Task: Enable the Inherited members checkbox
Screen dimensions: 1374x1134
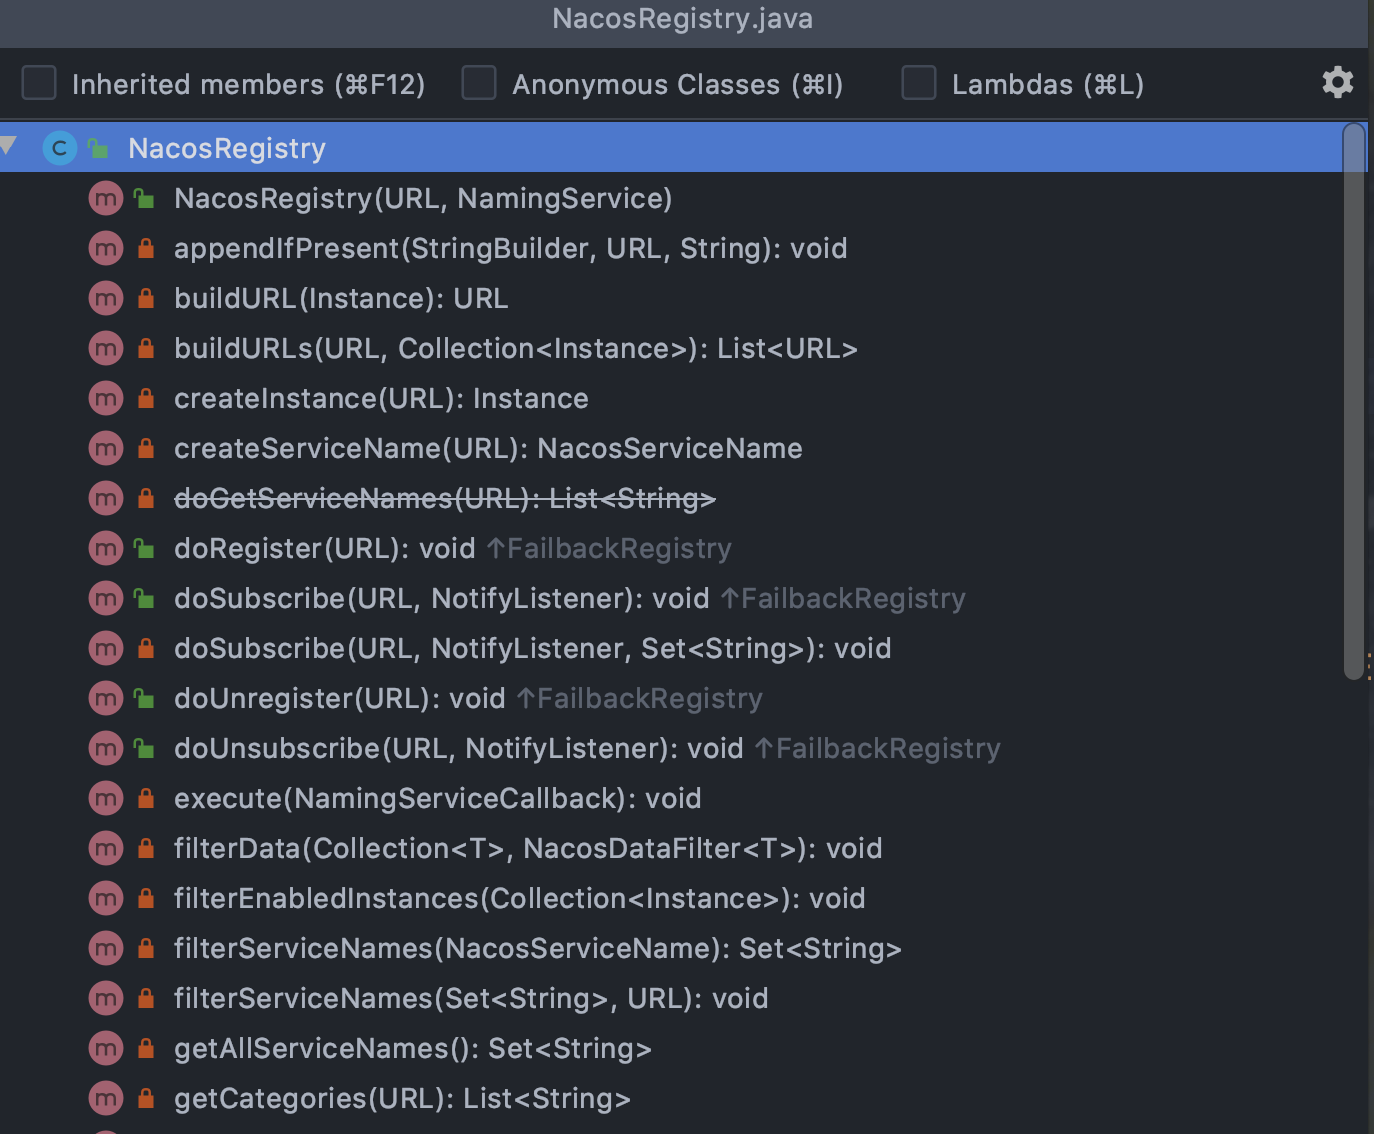Action: point(39,83)
